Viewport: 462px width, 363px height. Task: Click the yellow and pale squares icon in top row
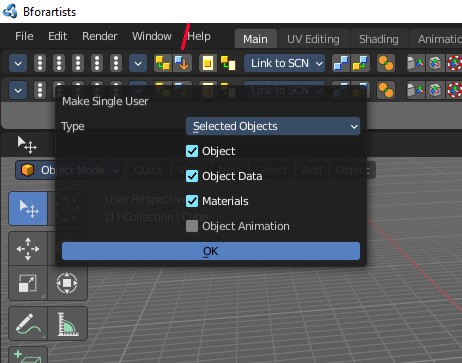(x=228, y=63)
